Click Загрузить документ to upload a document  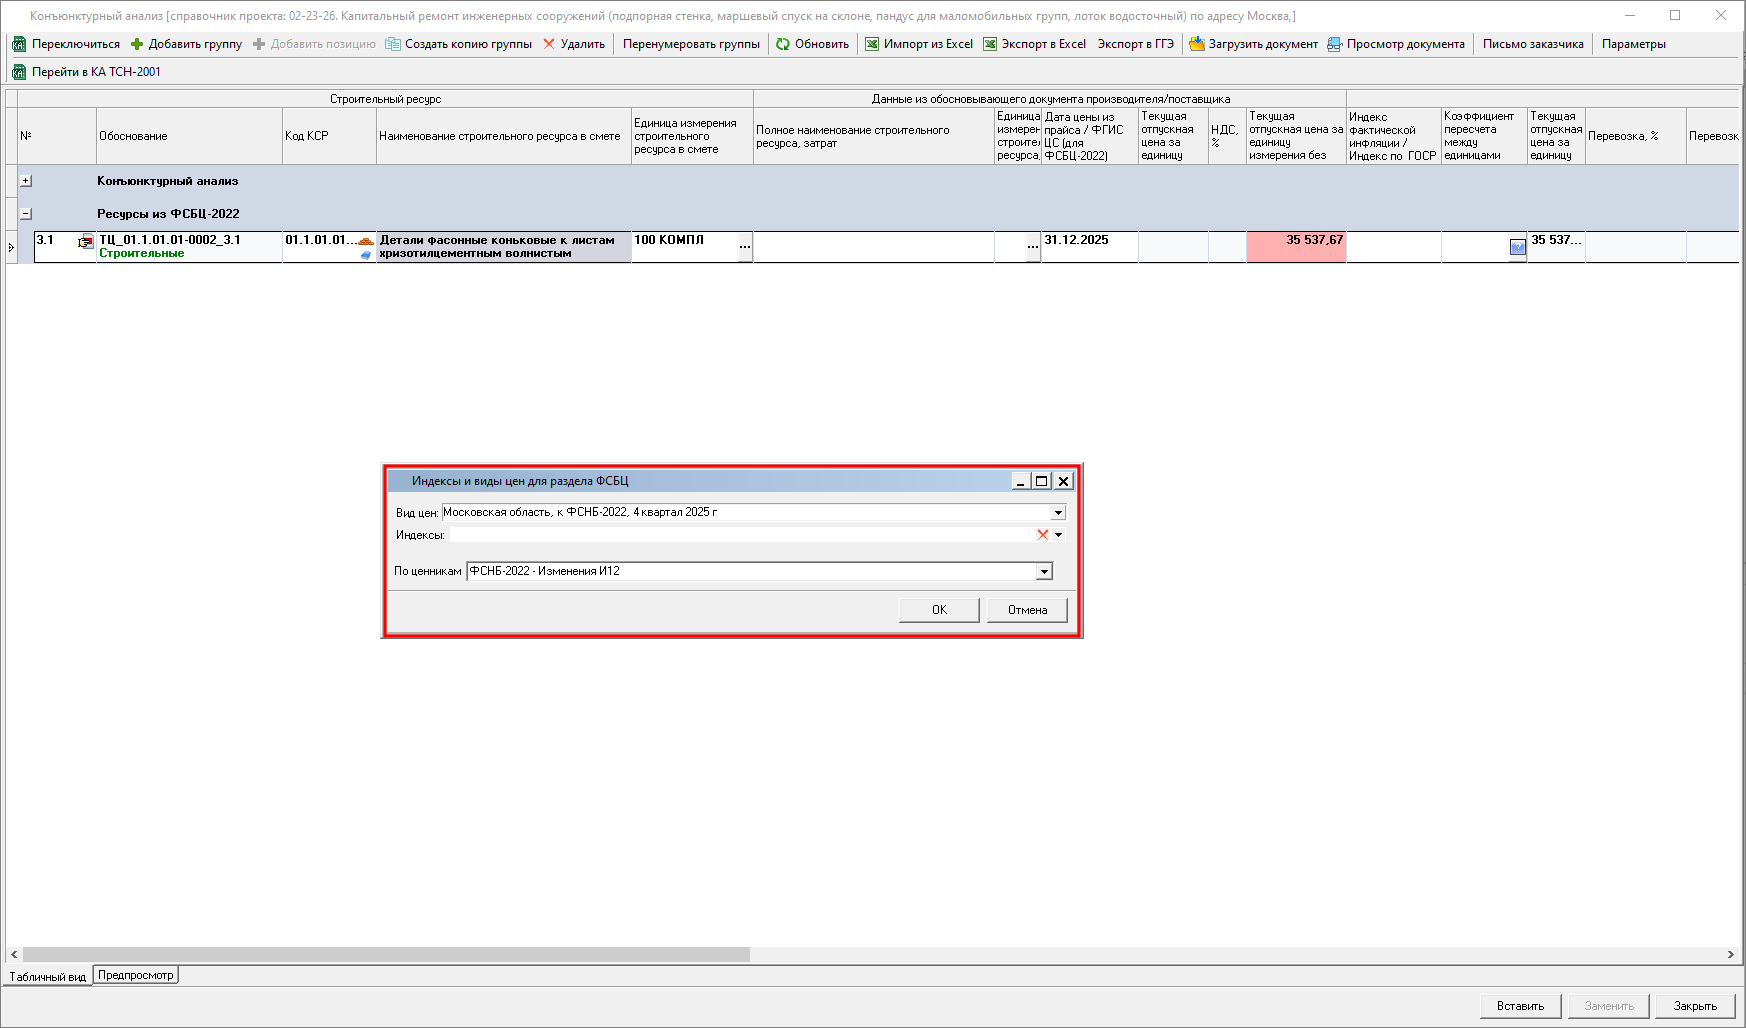pos(1253,44)
